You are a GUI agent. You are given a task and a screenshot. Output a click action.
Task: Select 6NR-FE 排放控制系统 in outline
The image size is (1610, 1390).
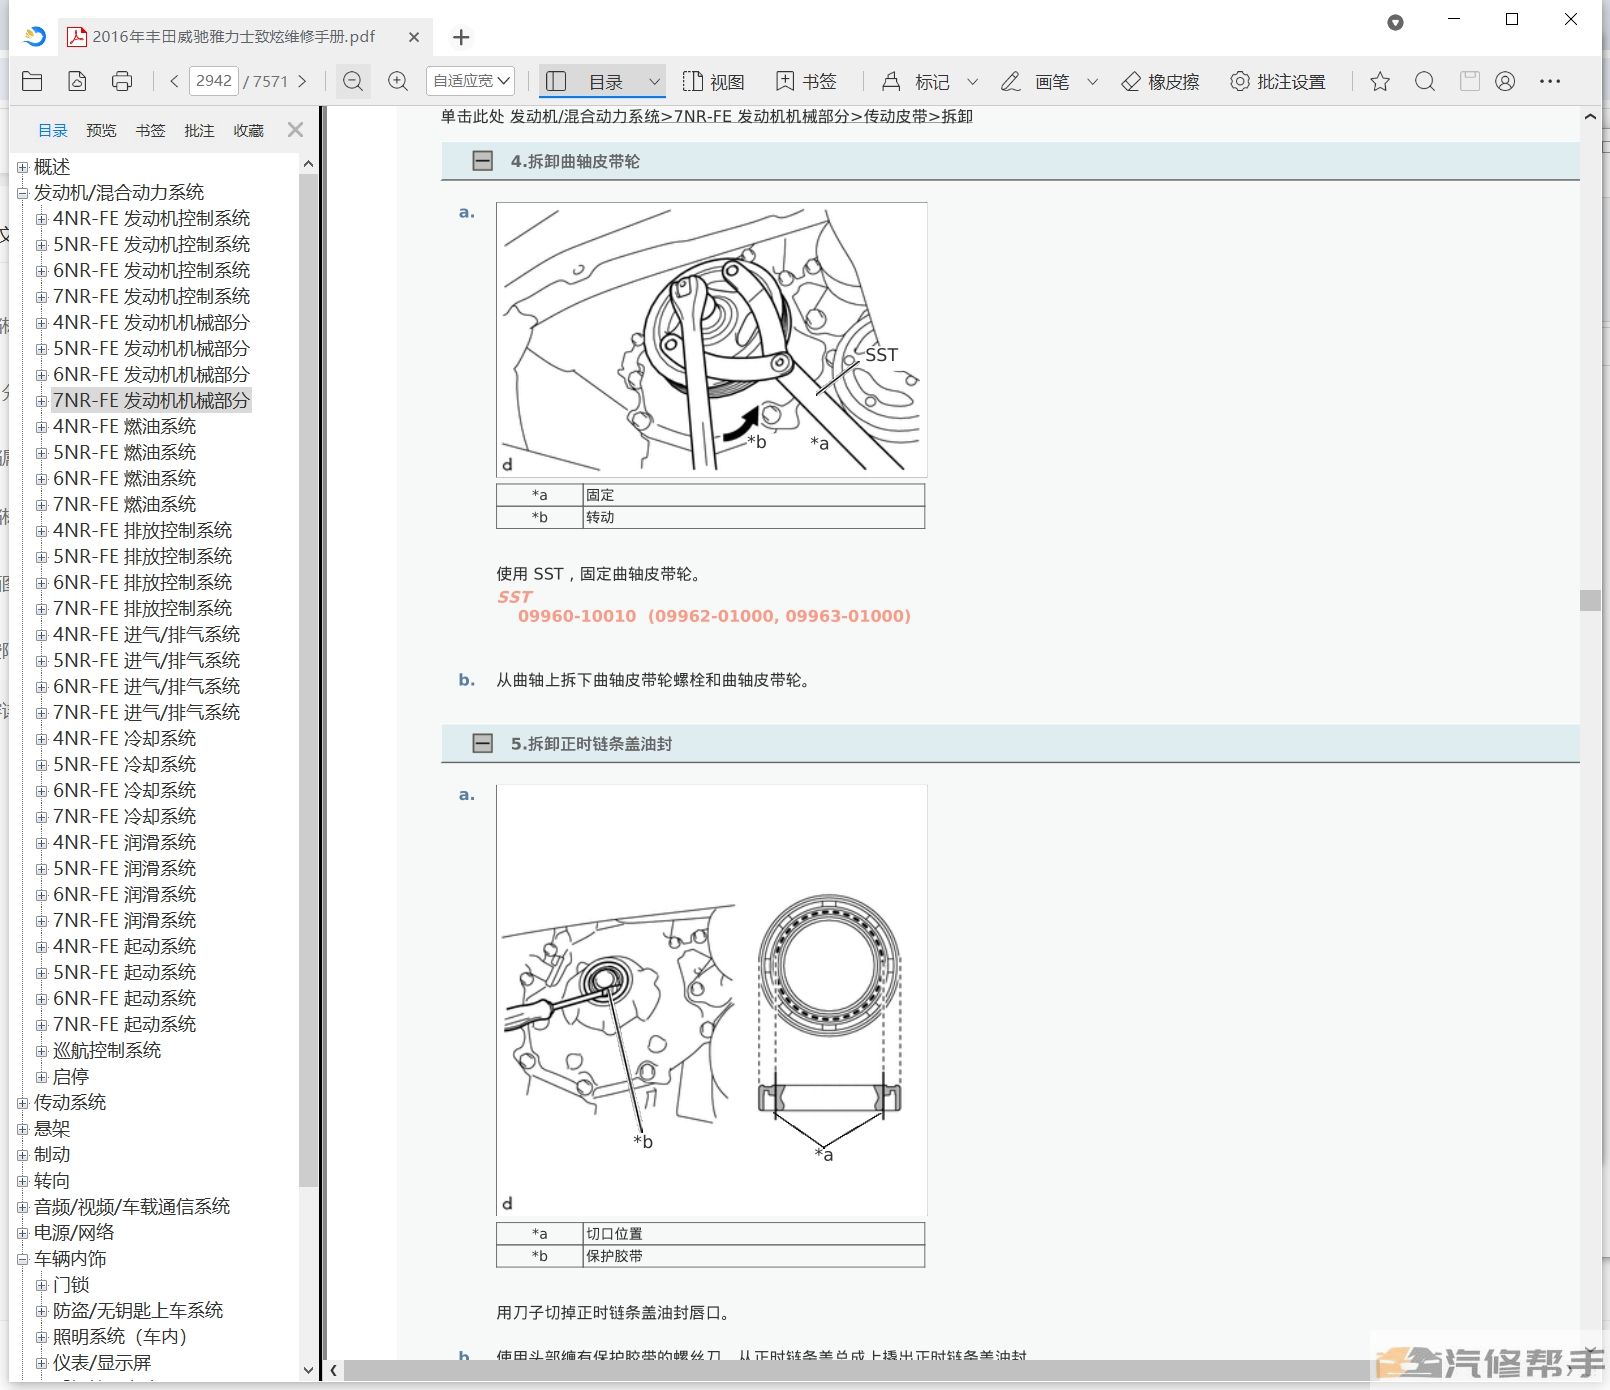[142, 582]
